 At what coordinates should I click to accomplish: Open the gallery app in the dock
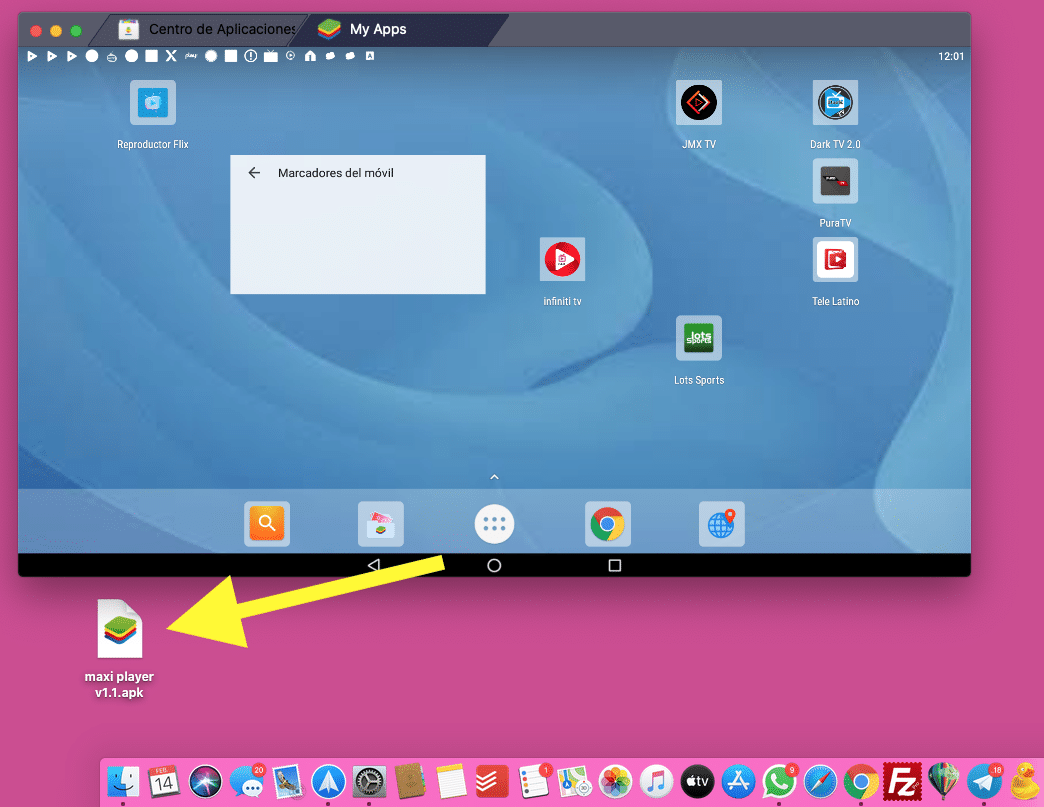(381, 523)
